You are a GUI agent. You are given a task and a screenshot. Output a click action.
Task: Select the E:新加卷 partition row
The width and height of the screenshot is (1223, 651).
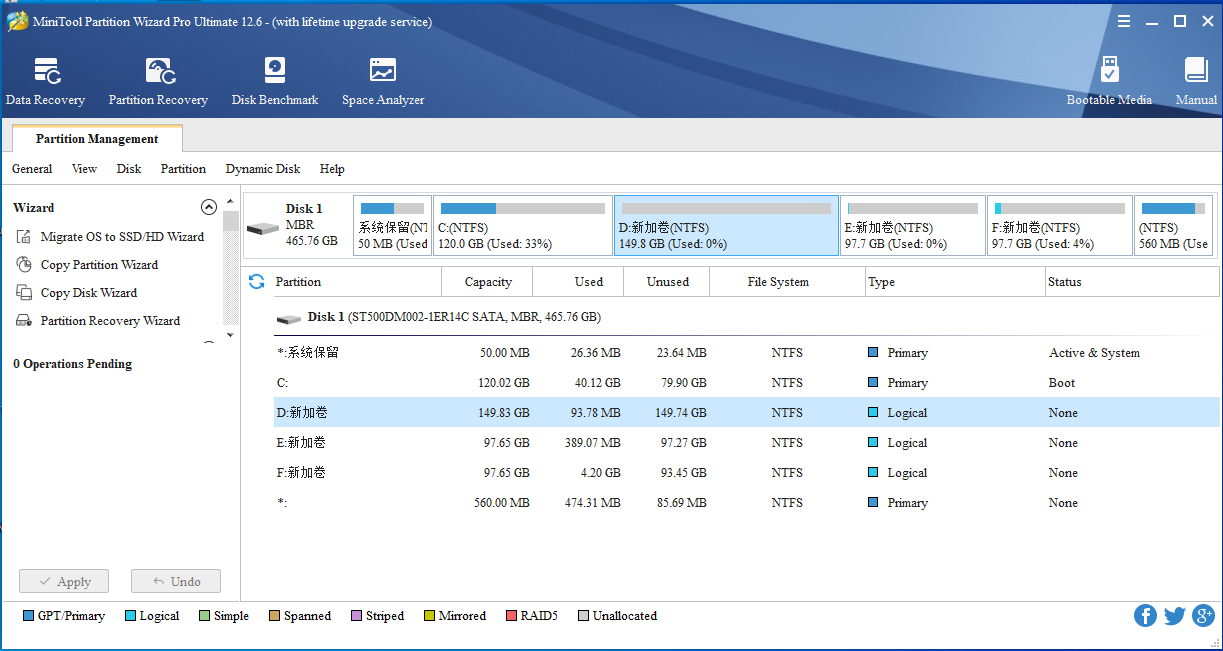click(x=746, y=443)
